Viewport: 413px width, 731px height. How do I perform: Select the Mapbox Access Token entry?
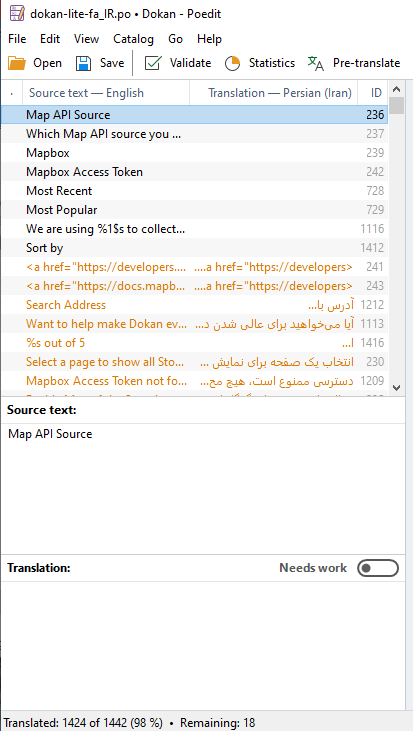click(194, 172)
